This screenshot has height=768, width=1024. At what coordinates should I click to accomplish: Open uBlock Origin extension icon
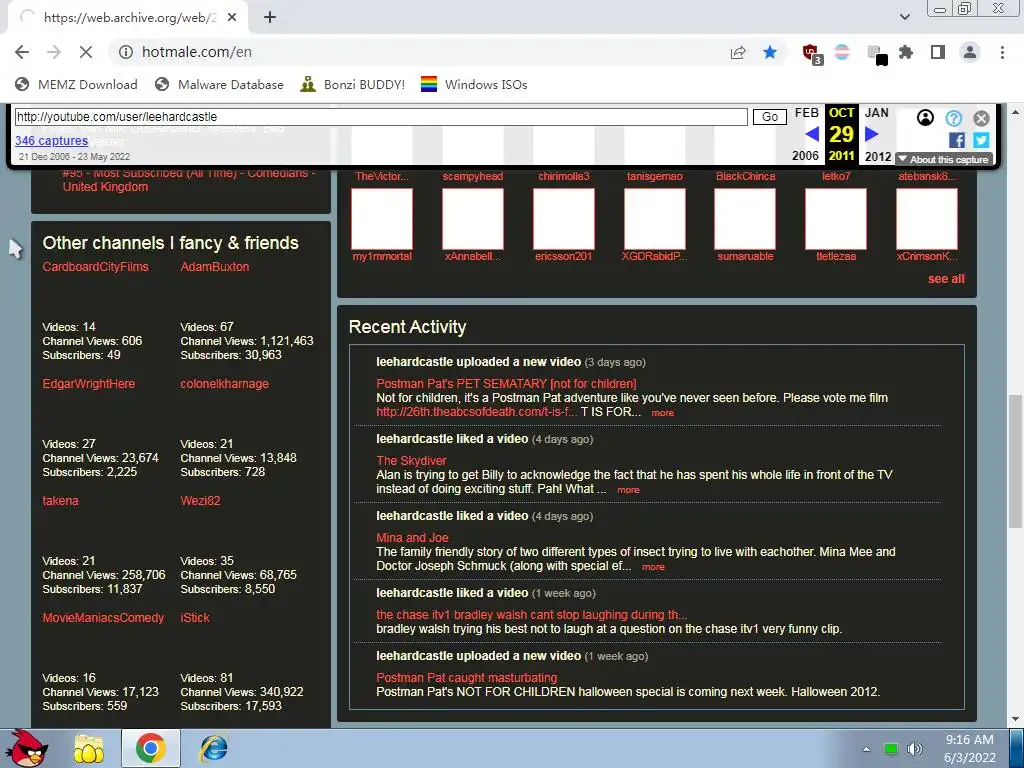812,54
